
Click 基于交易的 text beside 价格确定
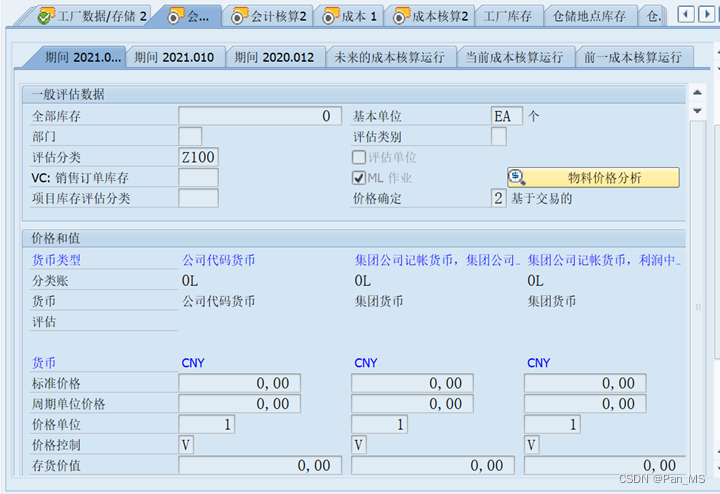[x=541, y=198]
